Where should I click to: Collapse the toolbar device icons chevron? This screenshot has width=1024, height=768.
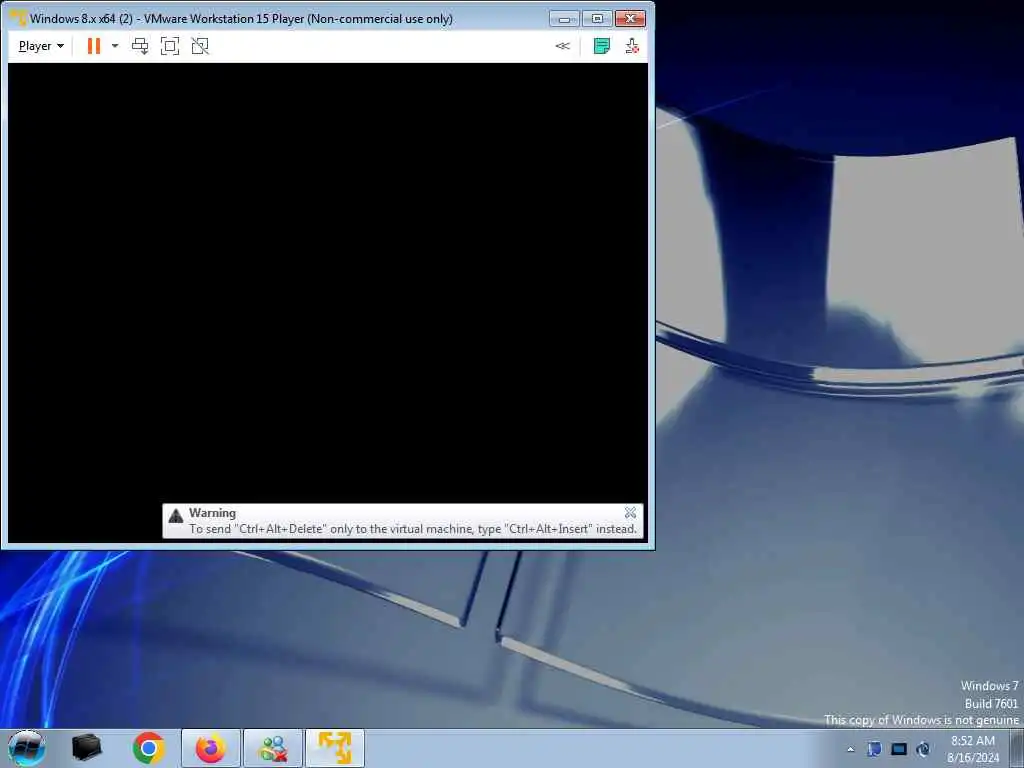click(562, 46)
